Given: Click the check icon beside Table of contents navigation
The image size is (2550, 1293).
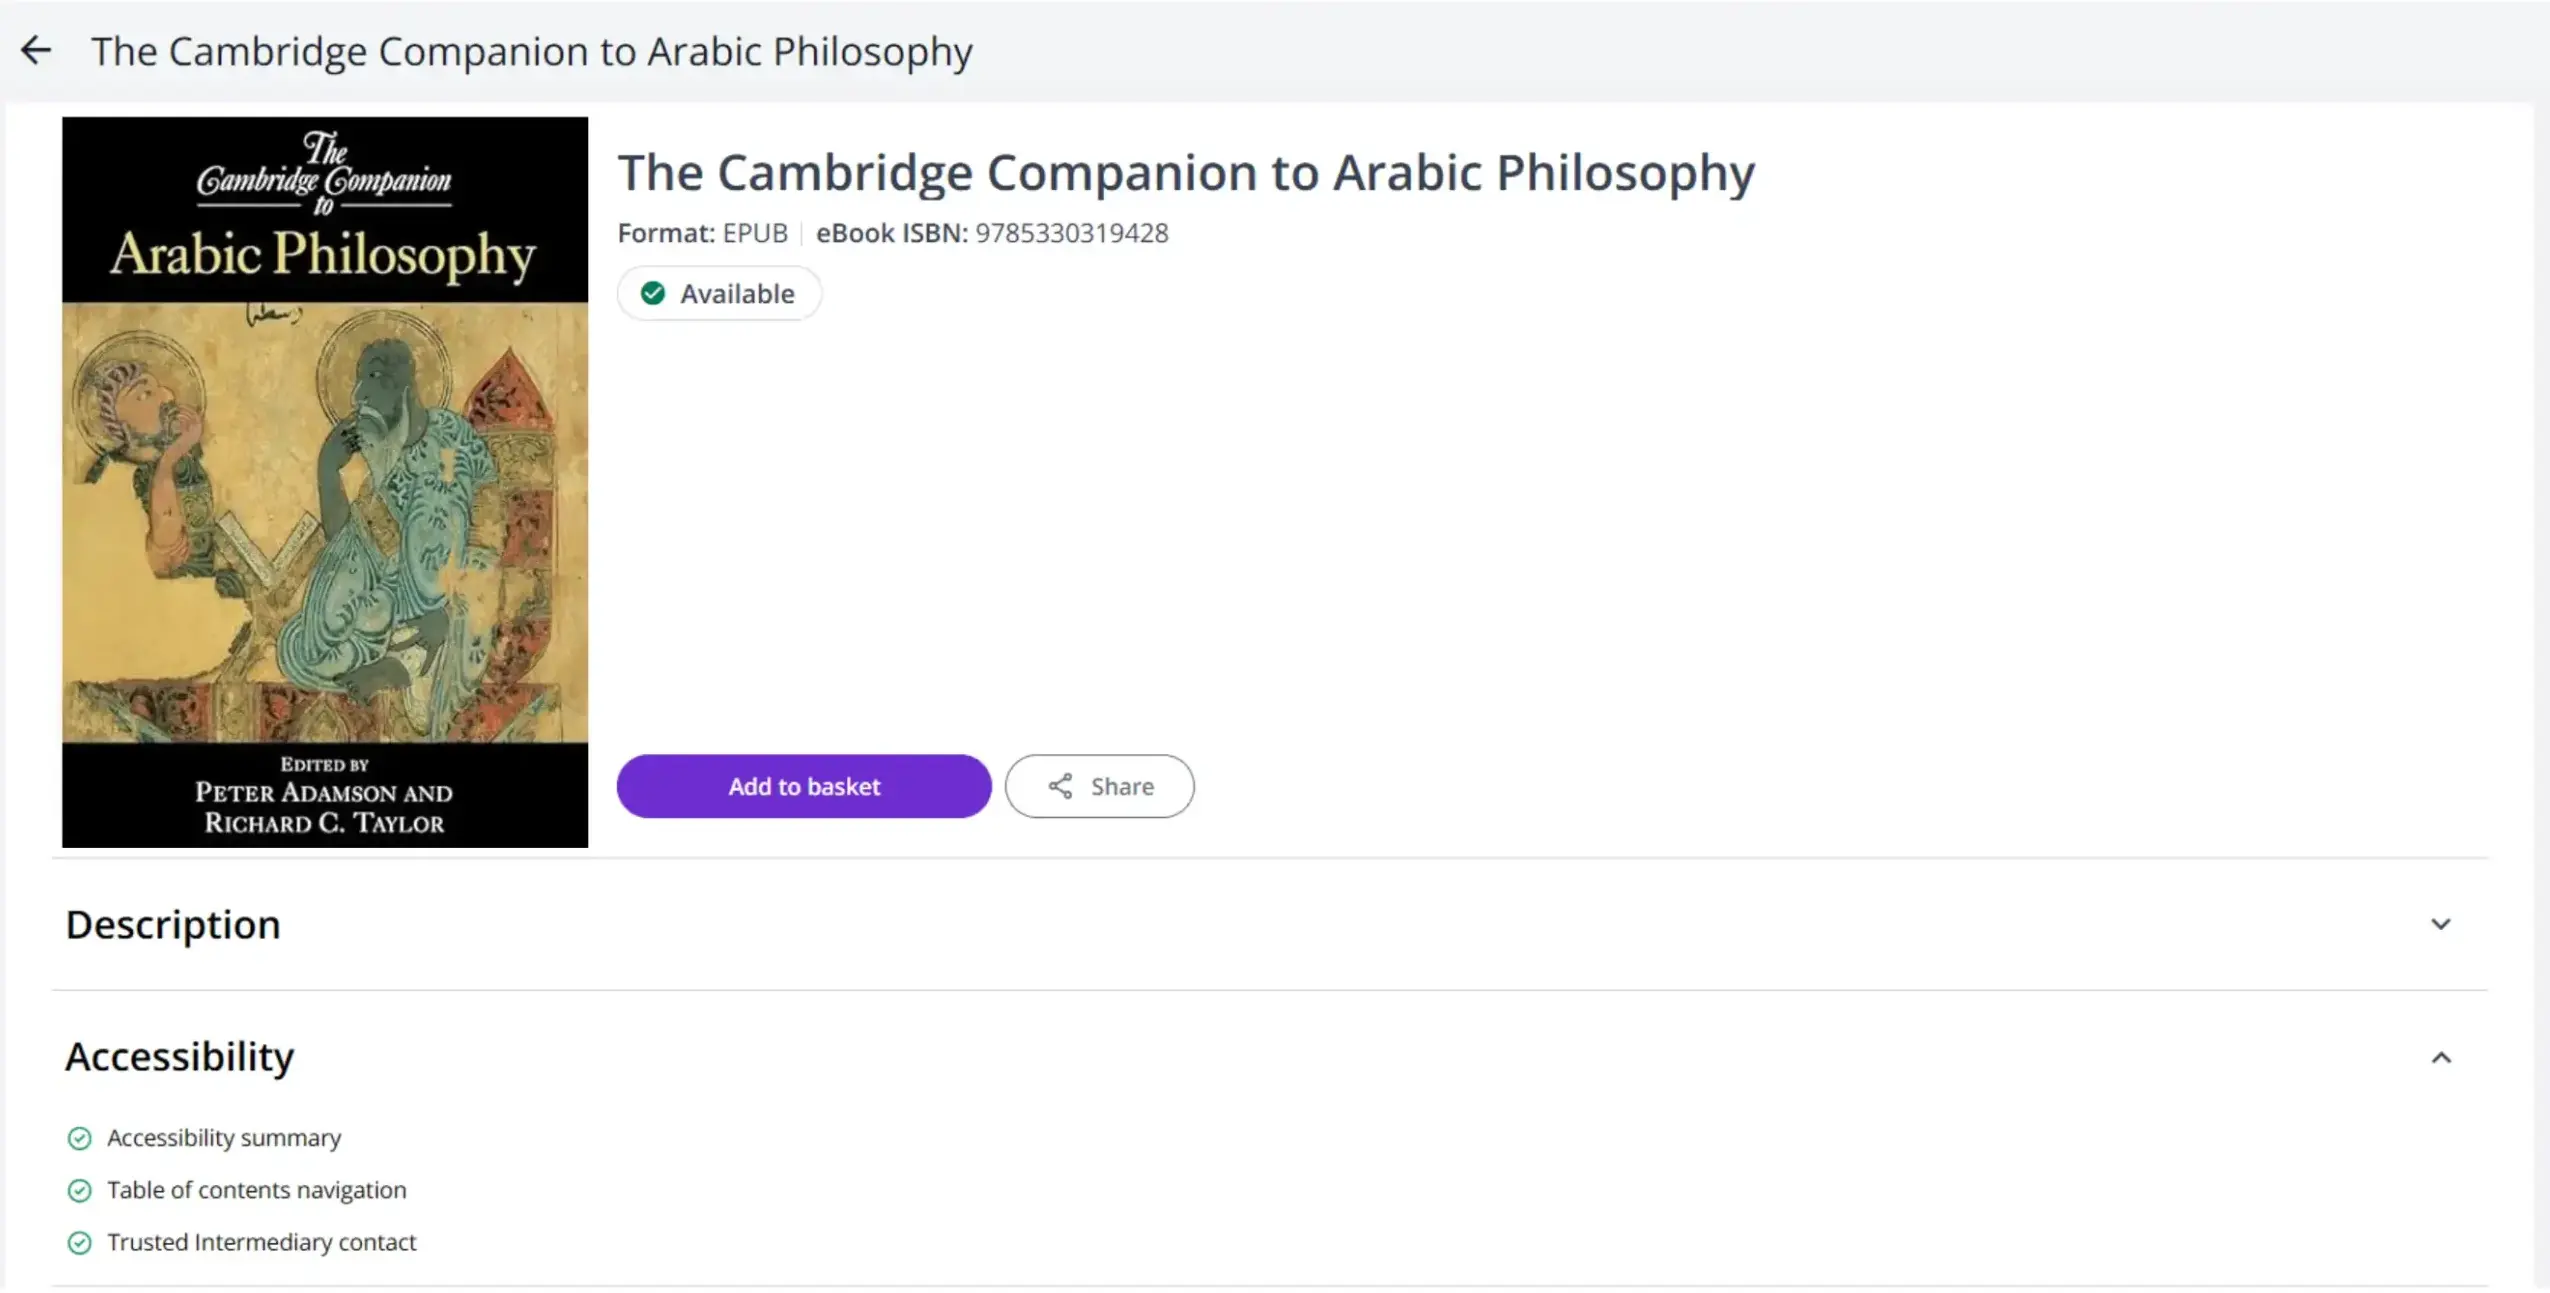Looking at the screenshot, I should point(80,1190).
